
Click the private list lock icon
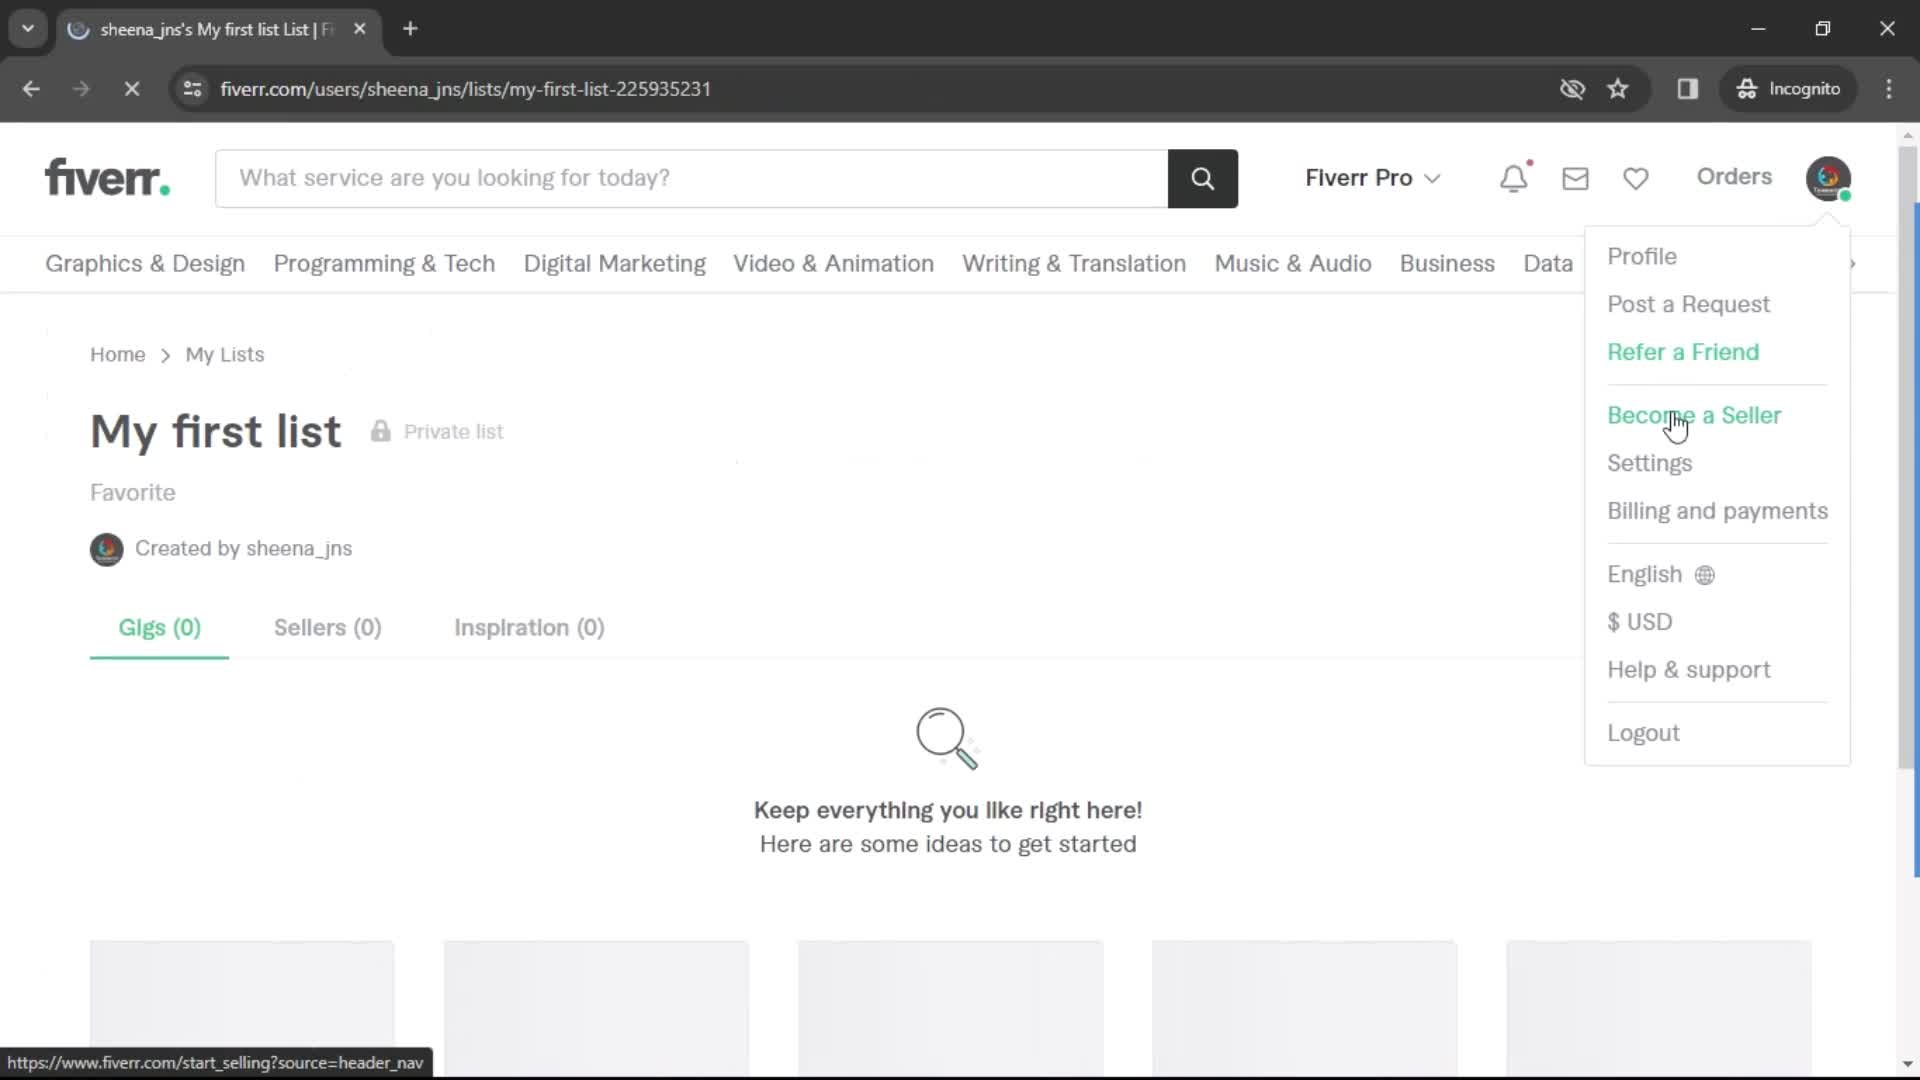tap(381, 431)
